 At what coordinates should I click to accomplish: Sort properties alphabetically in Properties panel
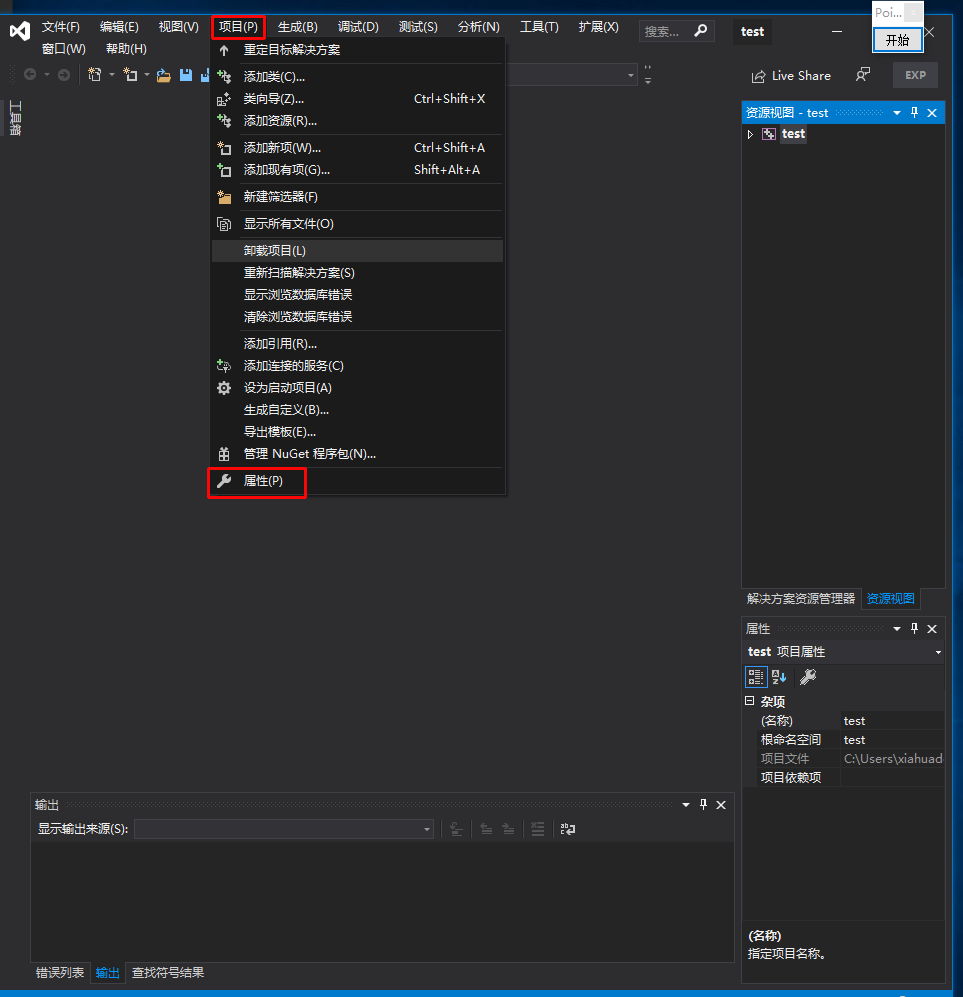[x=778, y=676]
